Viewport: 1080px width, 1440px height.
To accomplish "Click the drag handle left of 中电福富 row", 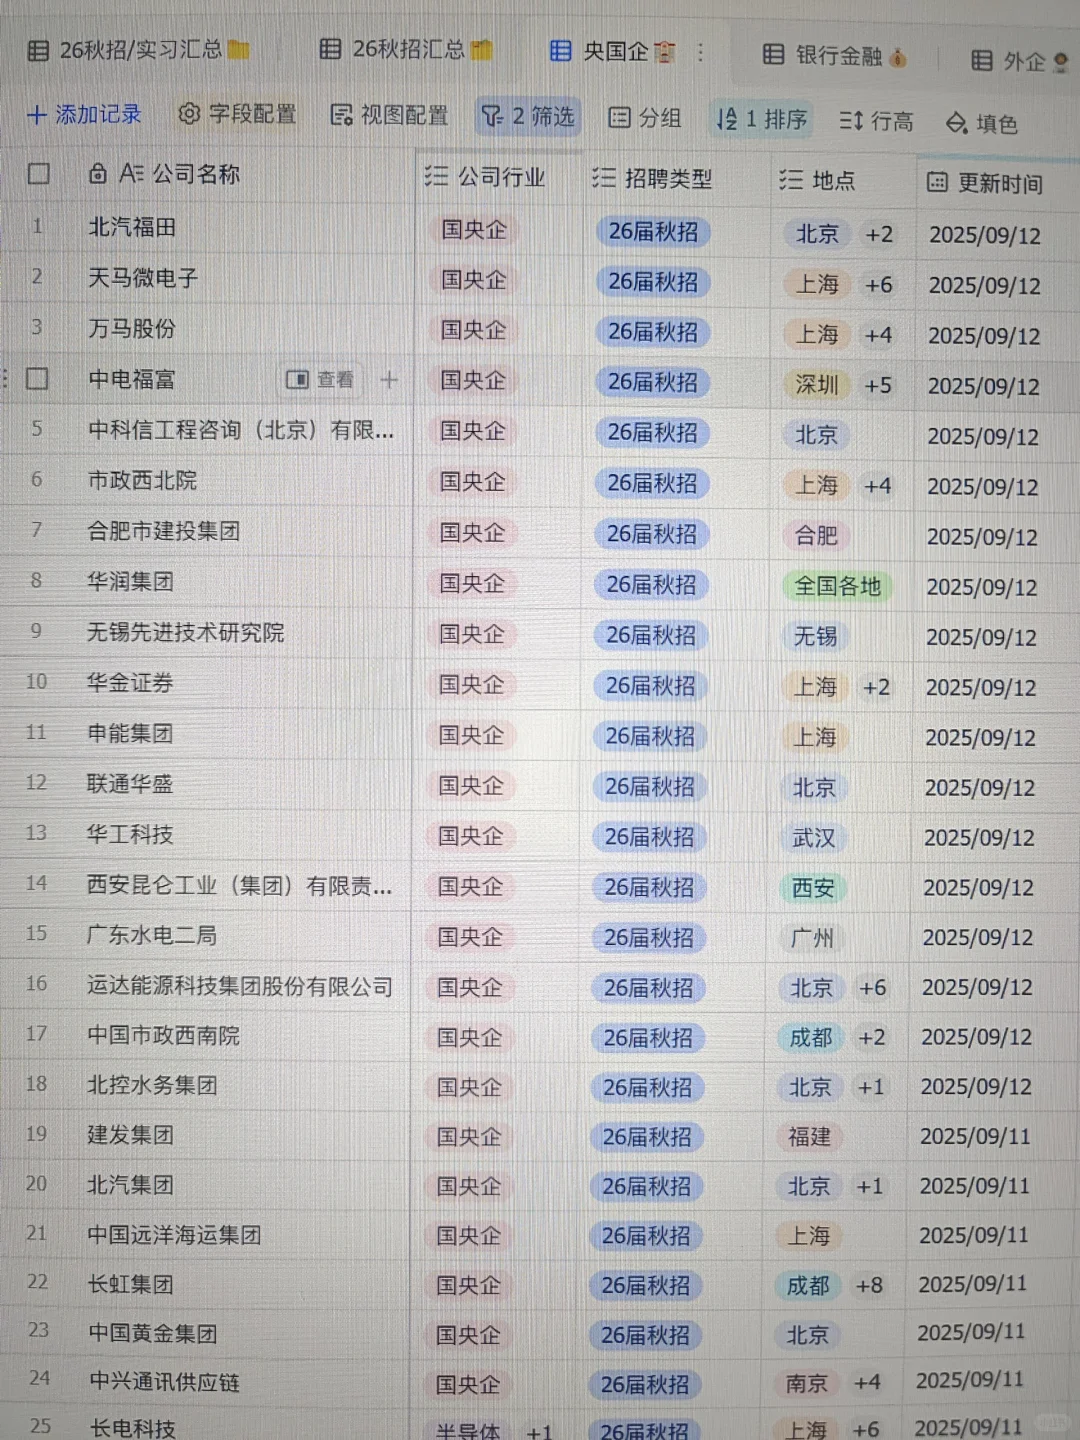I will [x=5, y=379].
